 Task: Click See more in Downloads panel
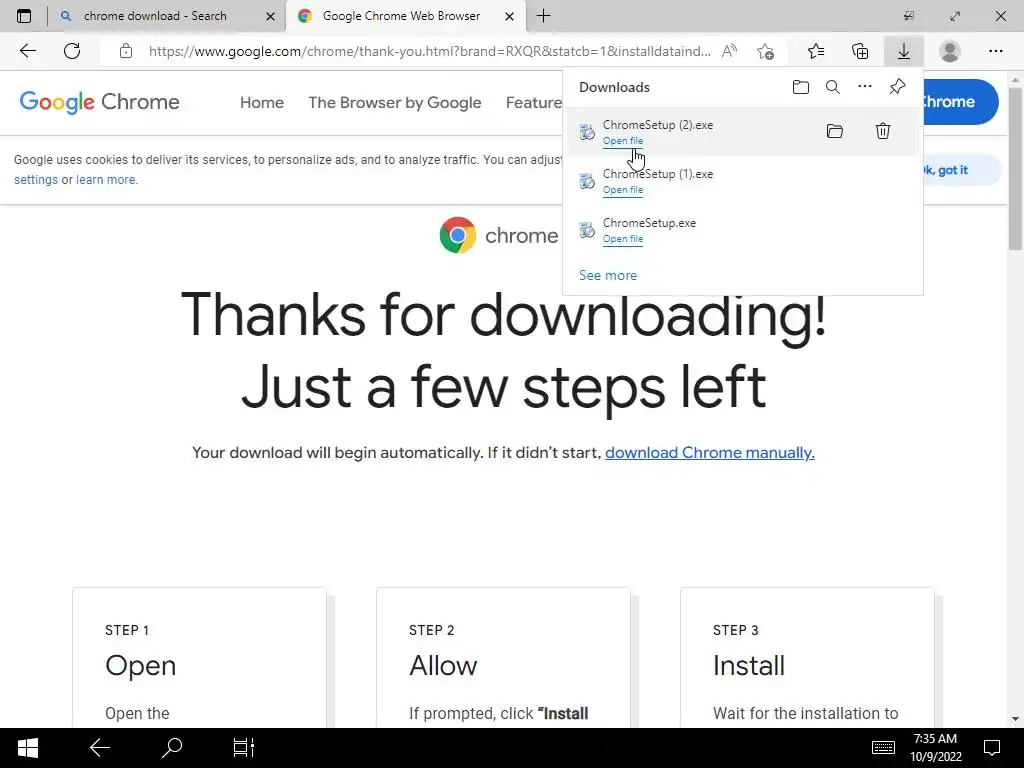click(608, 276)
